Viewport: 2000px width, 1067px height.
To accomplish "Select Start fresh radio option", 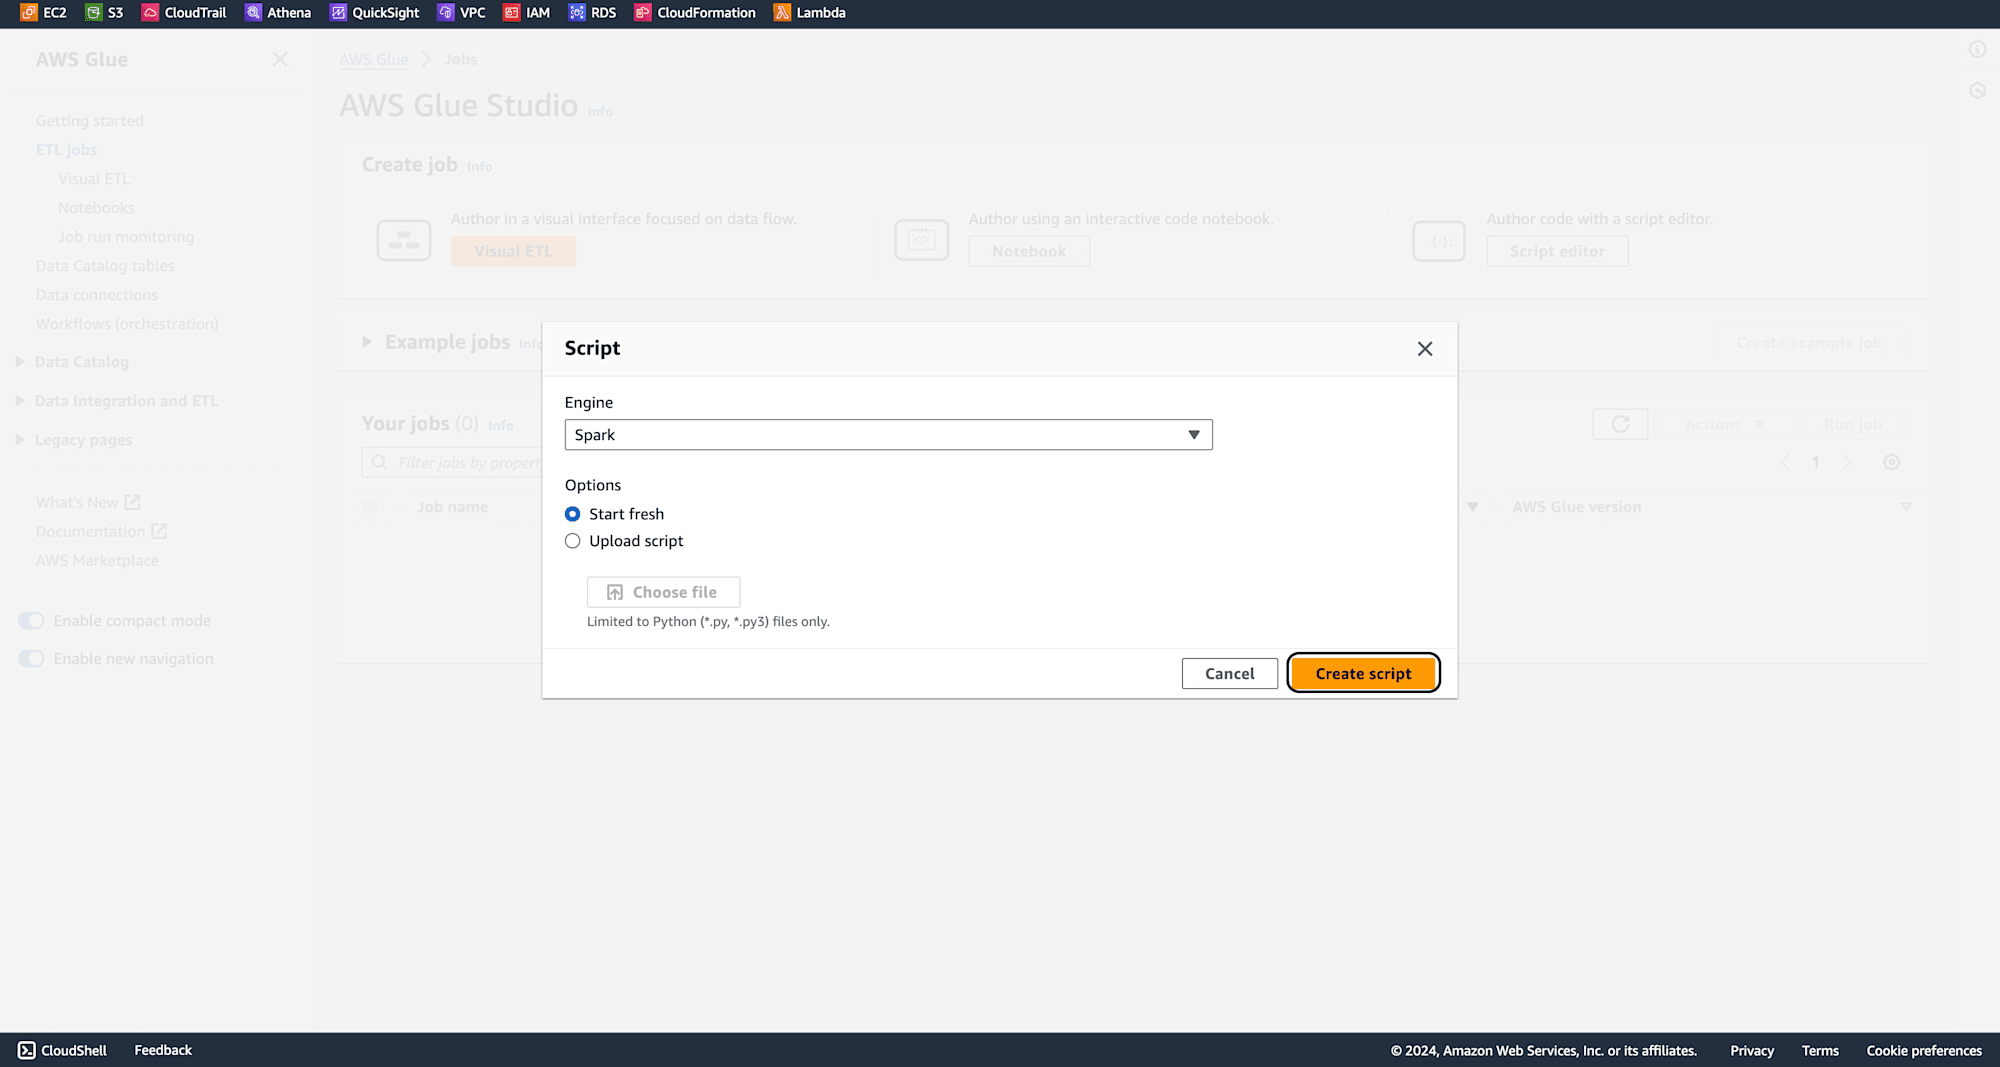I will click(x=572, y=514).
